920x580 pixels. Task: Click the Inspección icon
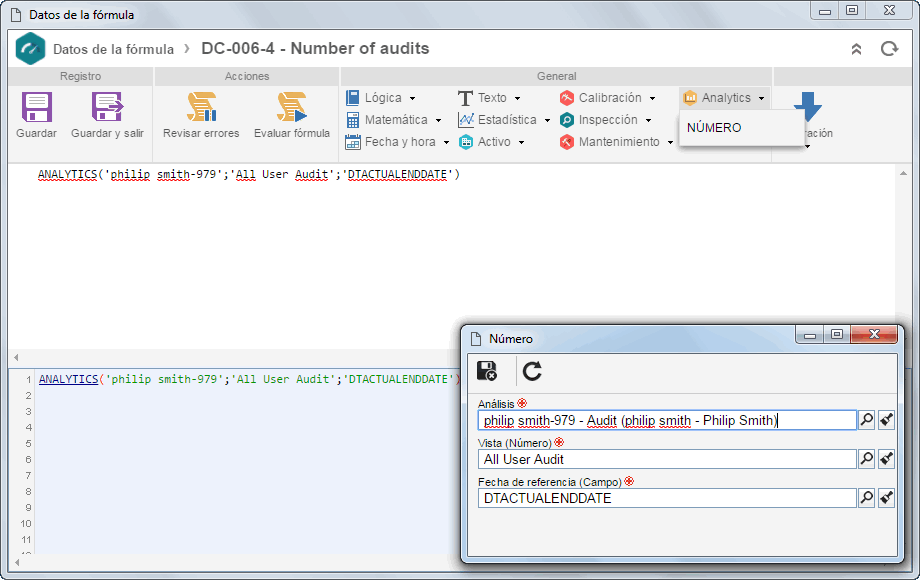click(x=567, y=120)
